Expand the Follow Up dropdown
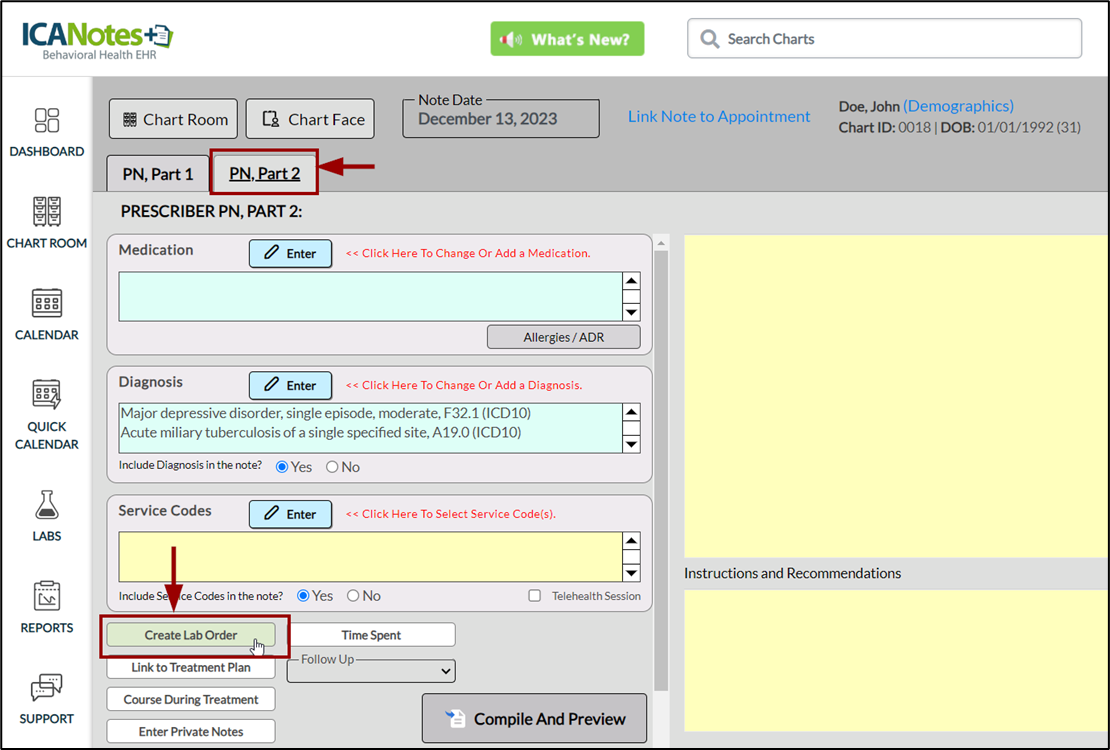 click(371, 671)
